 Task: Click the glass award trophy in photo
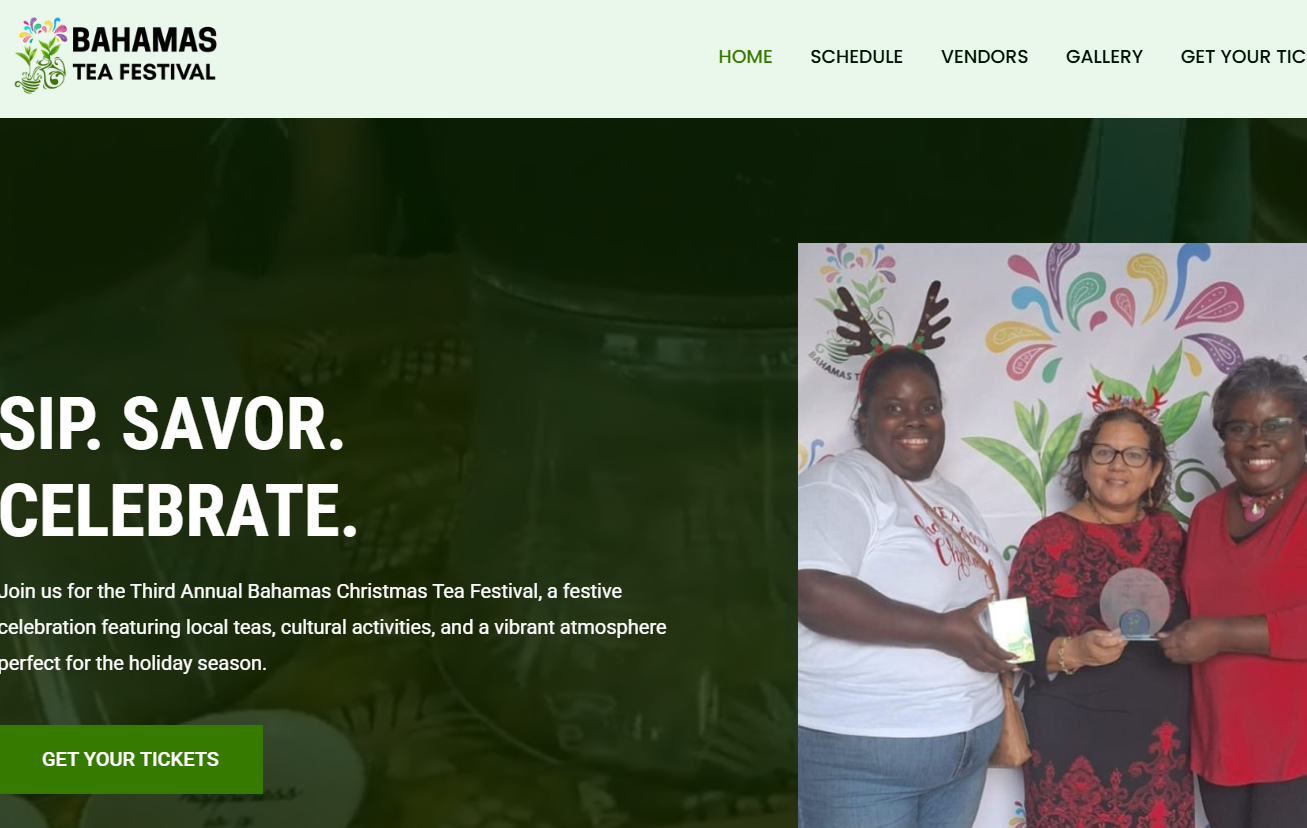(x=1135, y=603)
